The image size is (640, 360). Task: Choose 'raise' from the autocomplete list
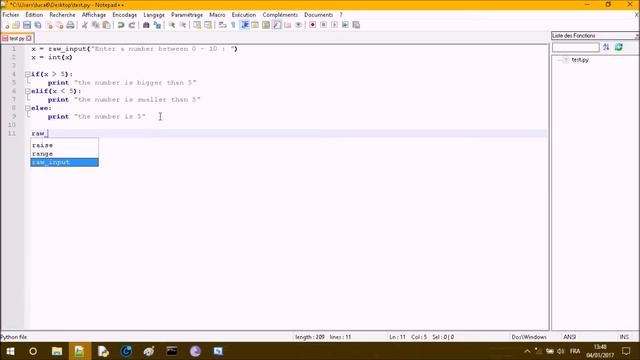64,145
